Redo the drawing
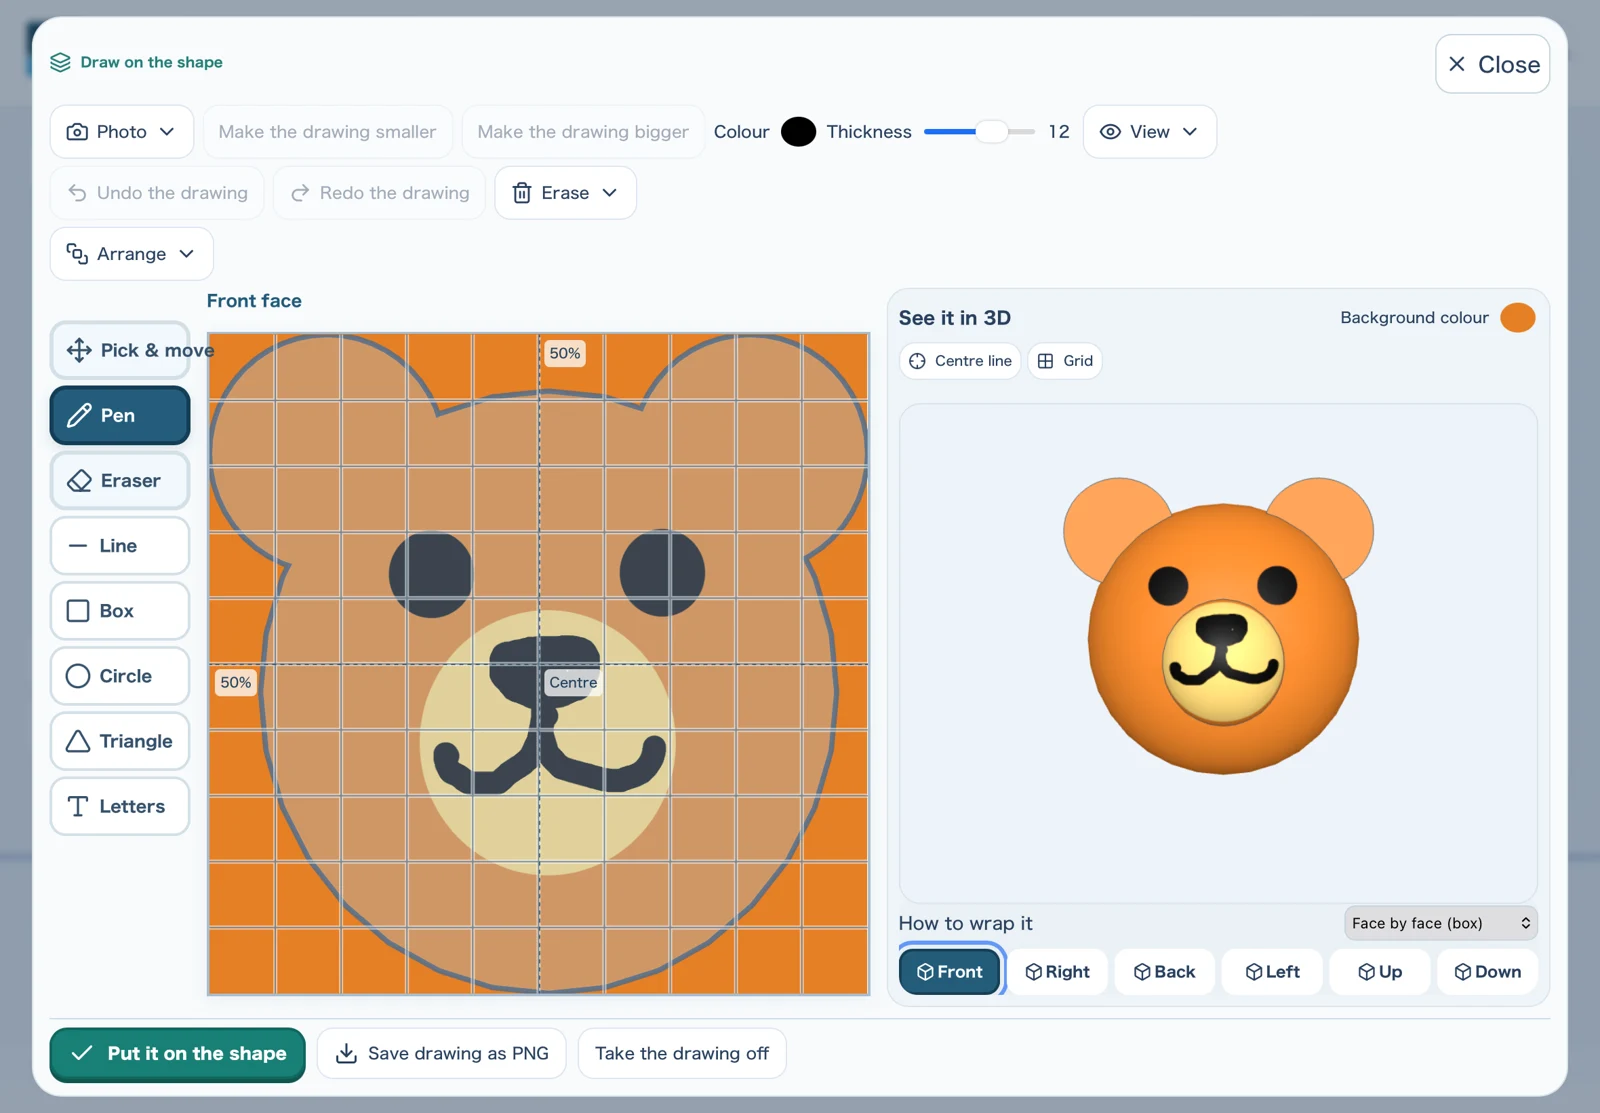 [379, 193]
